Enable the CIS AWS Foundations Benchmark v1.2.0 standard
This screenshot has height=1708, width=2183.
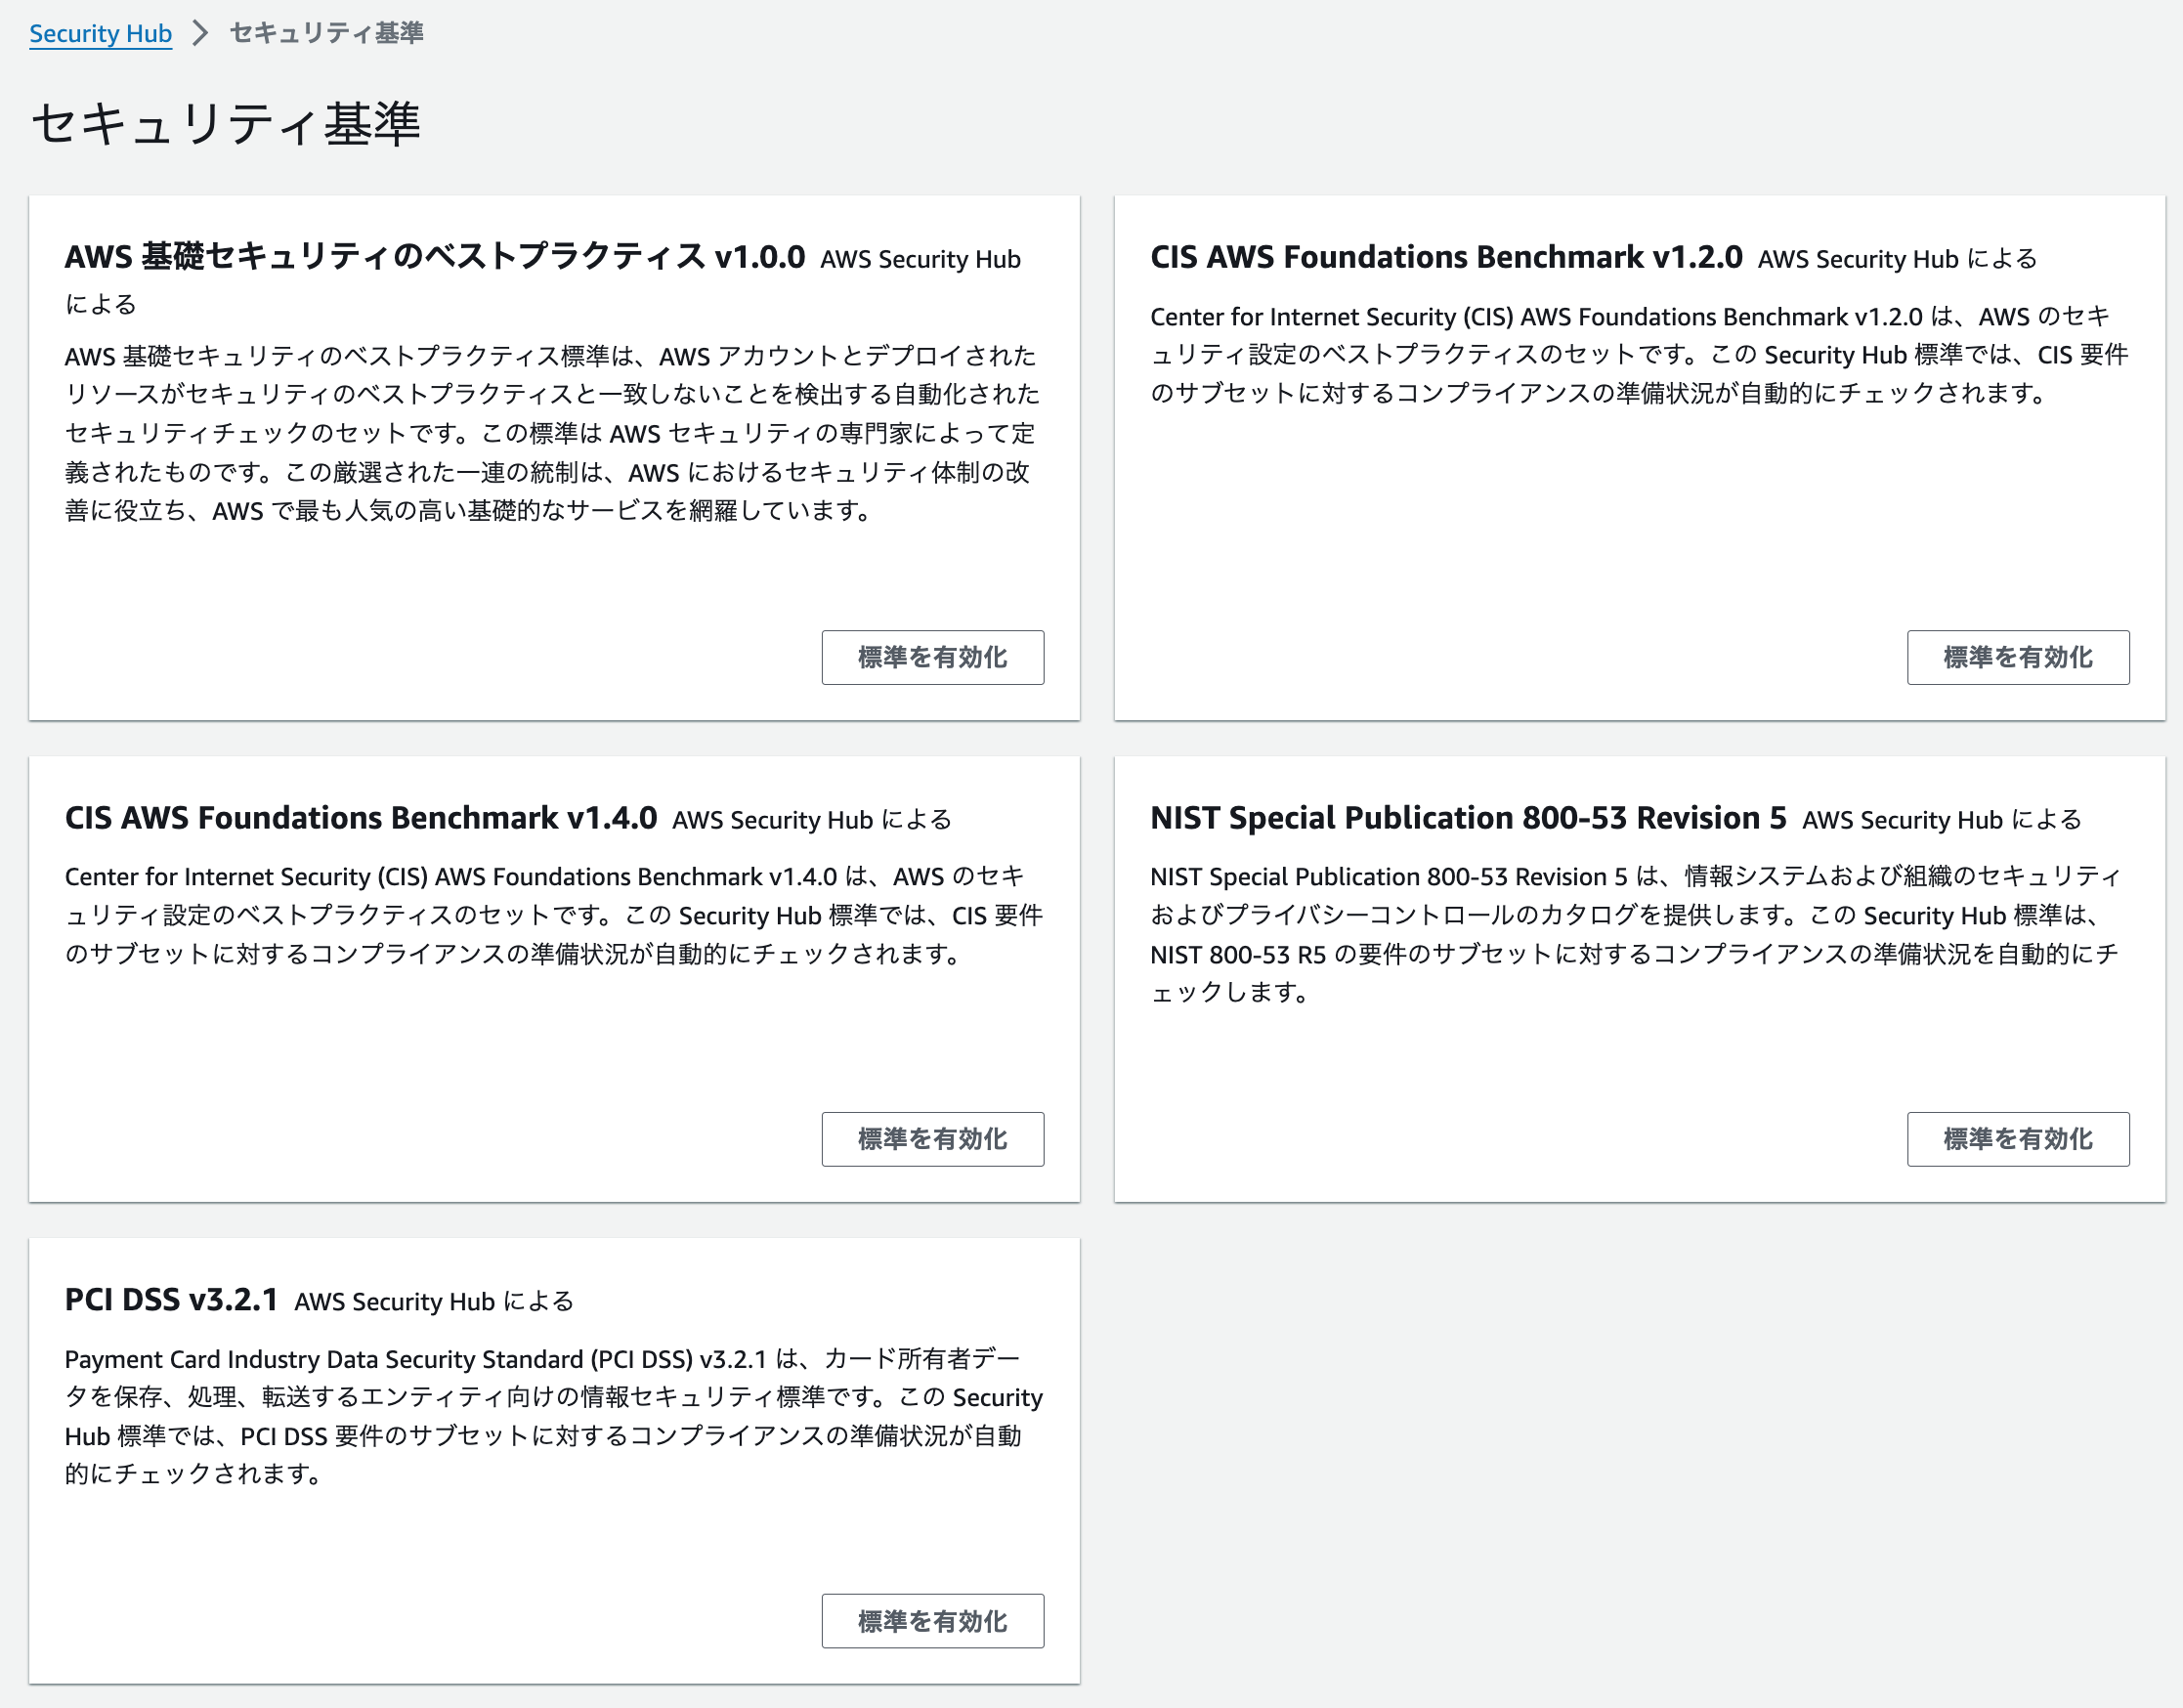tap(2017, 657)
